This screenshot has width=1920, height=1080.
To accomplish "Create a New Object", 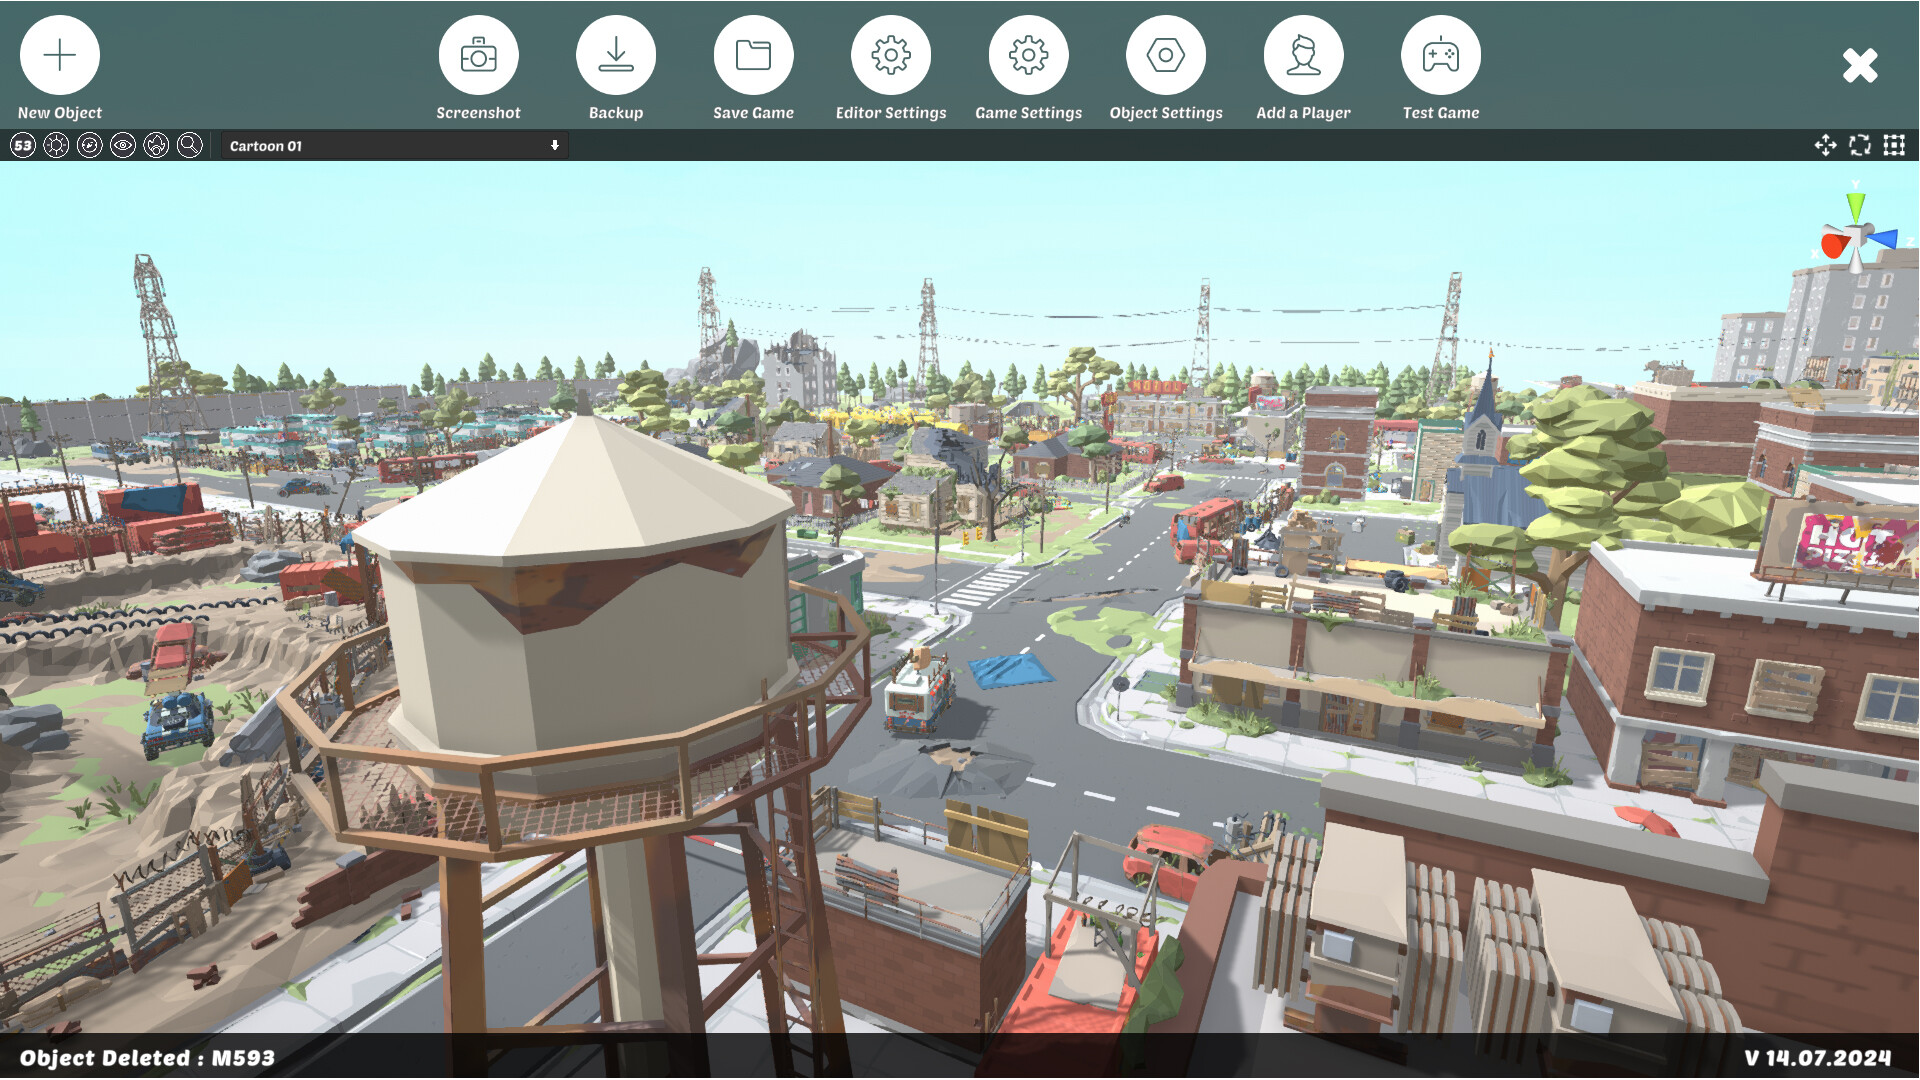I will point(59,55).
